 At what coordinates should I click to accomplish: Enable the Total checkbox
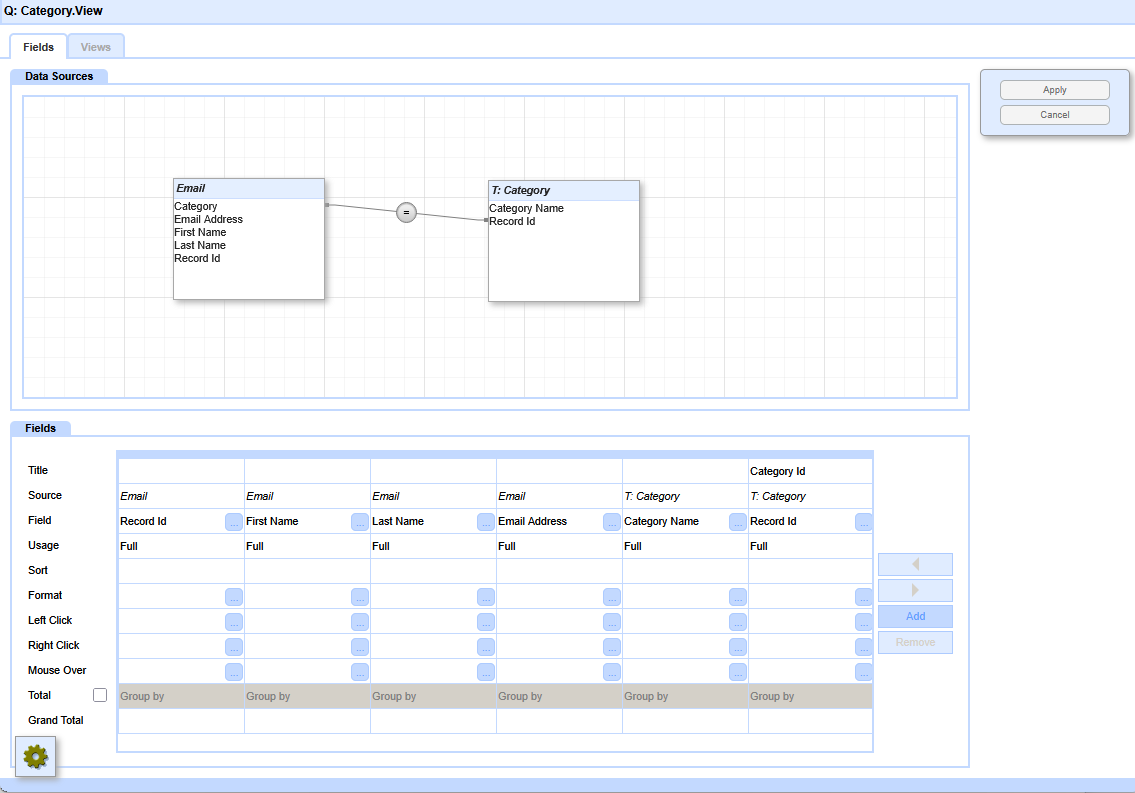pyautogui.click(x=100, y=695)
